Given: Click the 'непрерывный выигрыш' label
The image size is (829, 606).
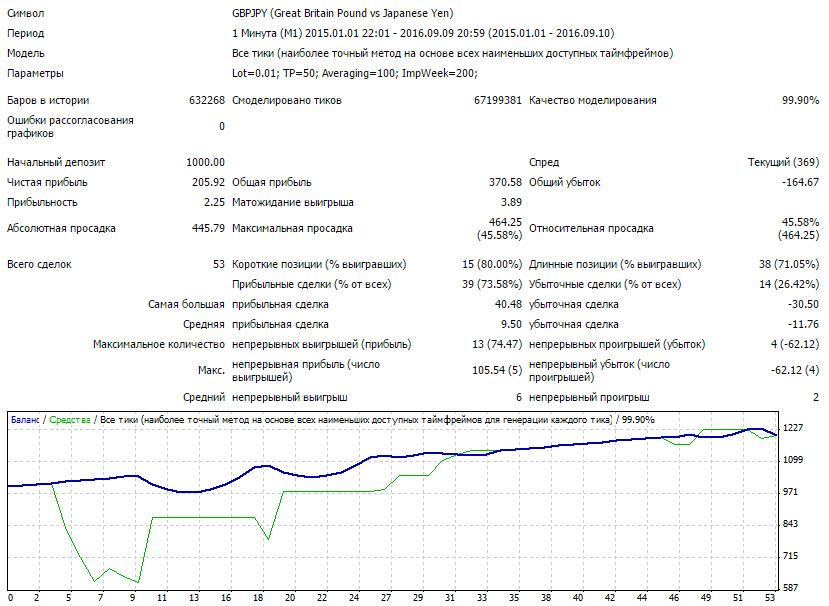Looking at the screenshot, I should 290,398.
